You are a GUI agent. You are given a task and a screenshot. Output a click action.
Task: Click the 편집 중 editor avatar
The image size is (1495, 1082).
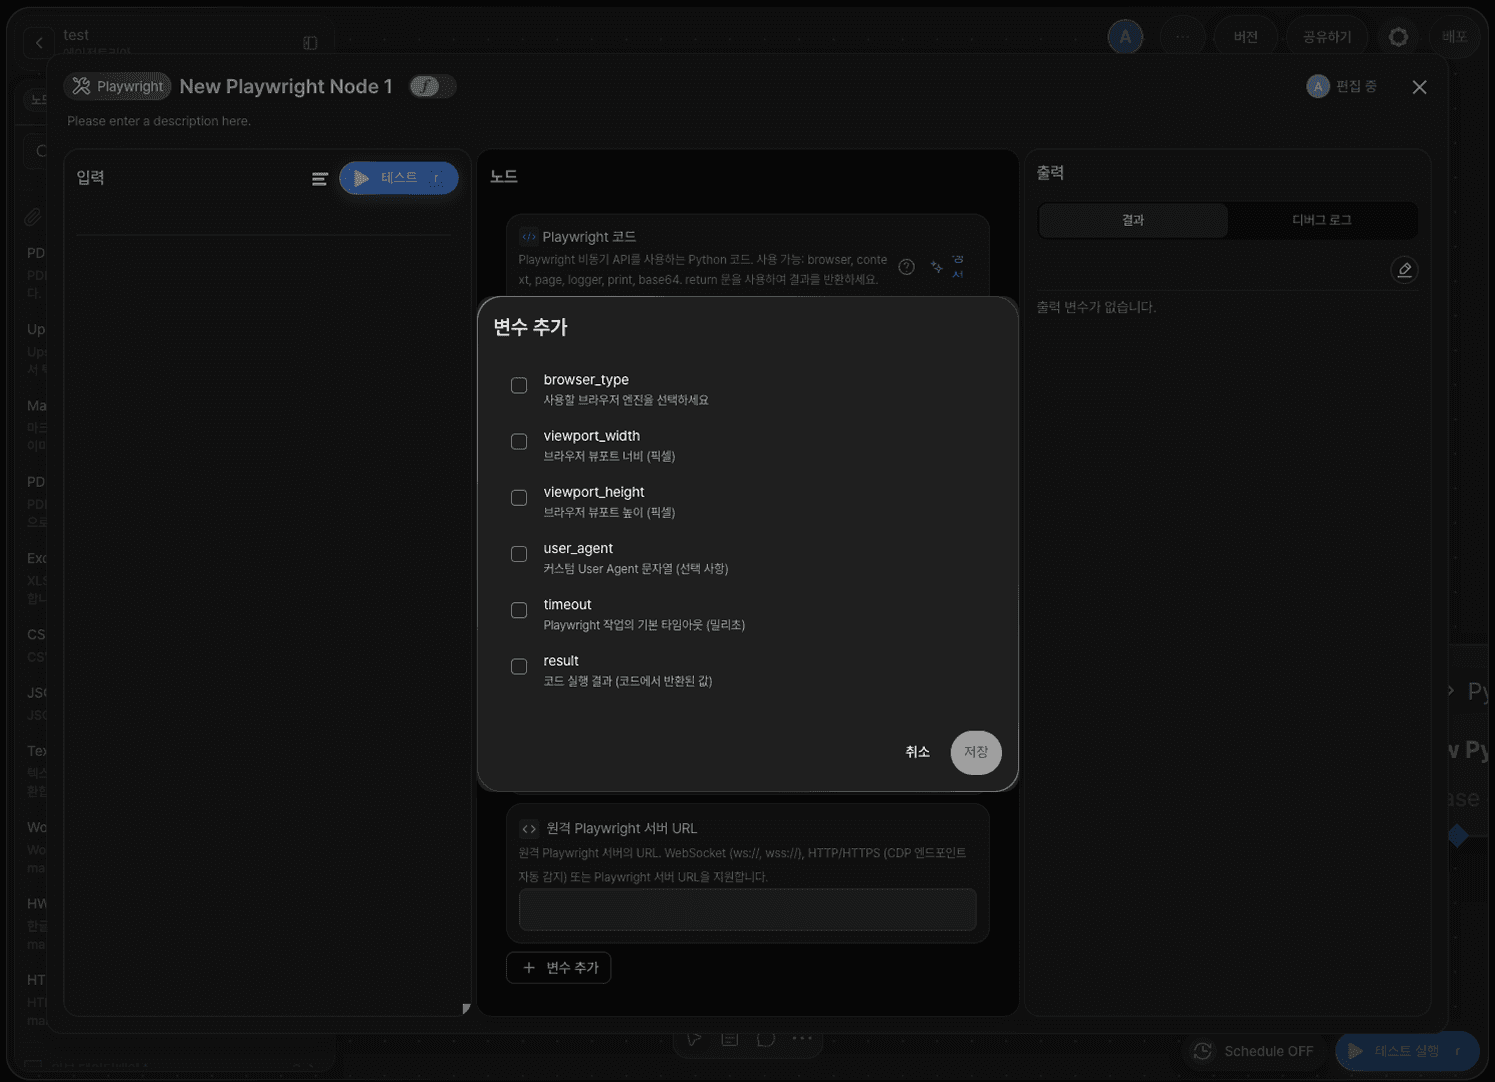tap(1318, 87)
